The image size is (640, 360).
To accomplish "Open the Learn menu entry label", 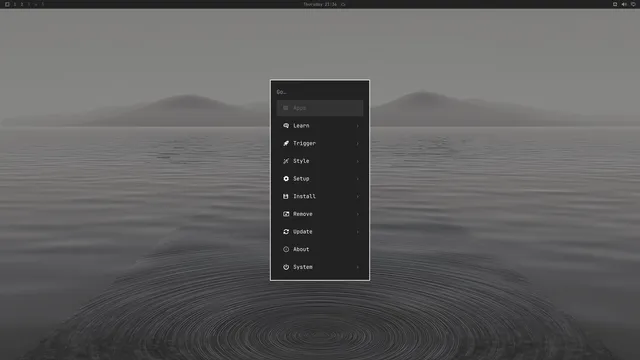I will (x=301, y=126).
